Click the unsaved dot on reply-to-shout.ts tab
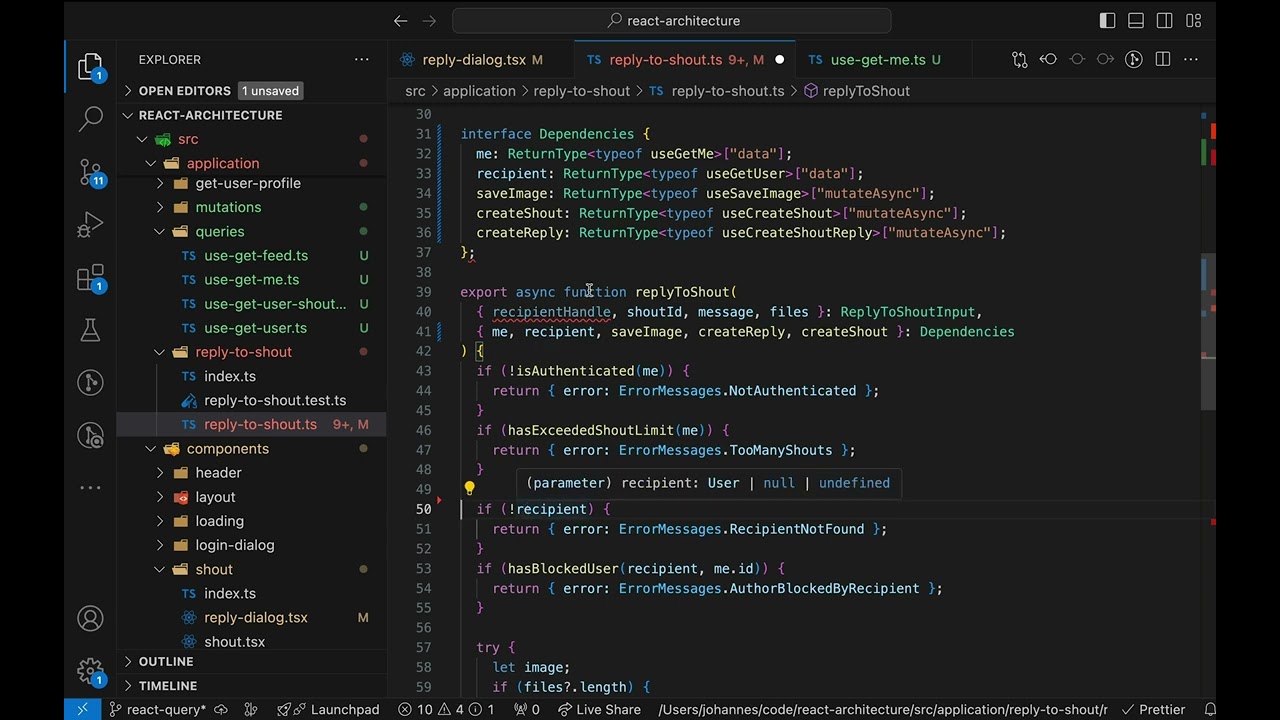 point(780,60)
